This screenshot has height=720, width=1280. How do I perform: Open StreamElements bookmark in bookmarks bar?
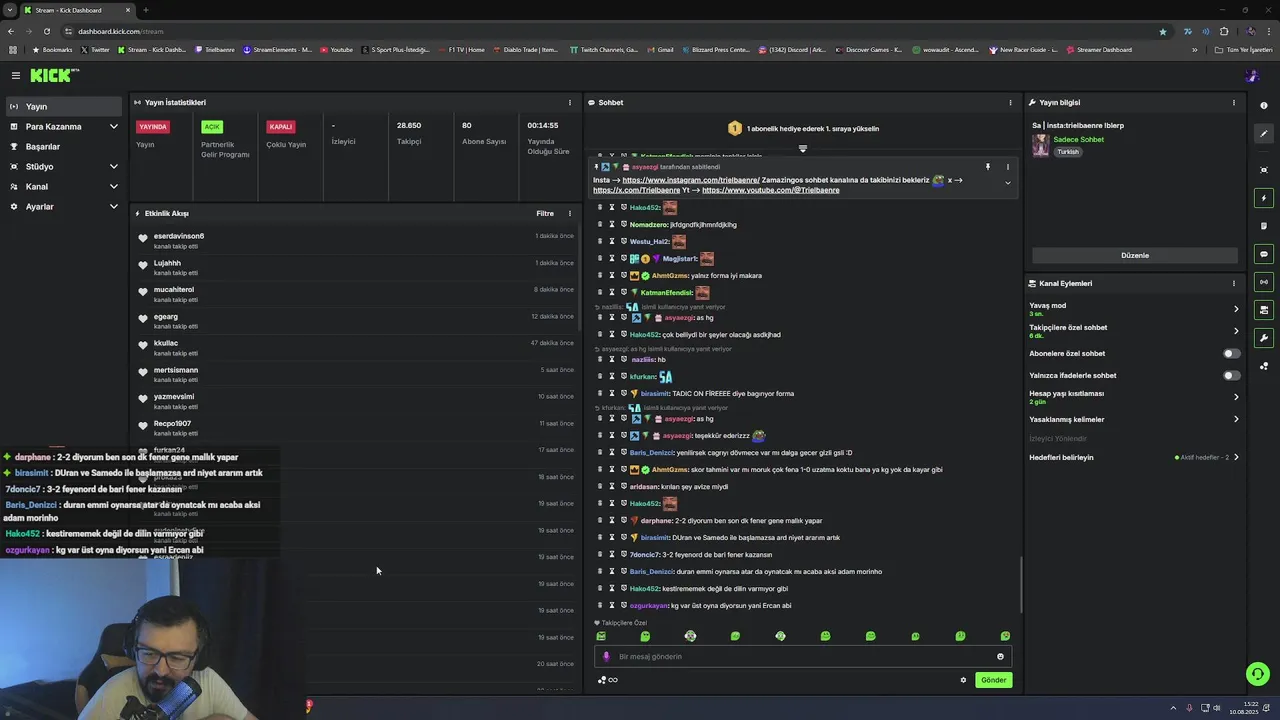[x=277, y=49]
